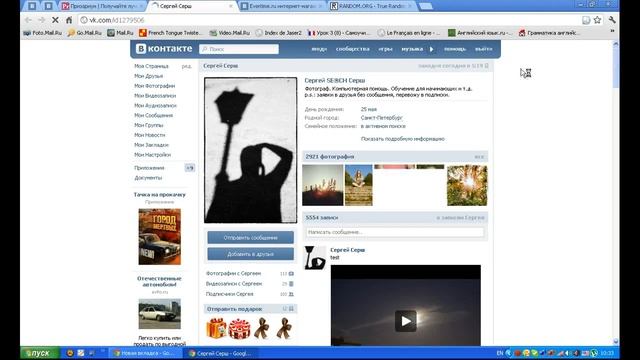Open Chrome wrench settings menu
Image resolution: width=640 pixels, height=360 pixels.
(x=612, y=20)
